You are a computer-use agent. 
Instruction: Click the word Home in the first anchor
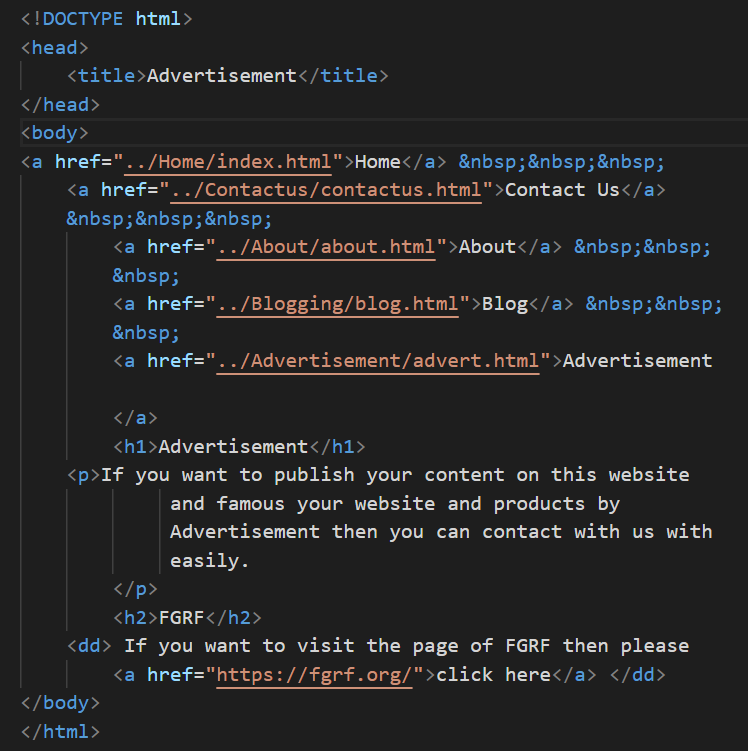pos(378,162)
